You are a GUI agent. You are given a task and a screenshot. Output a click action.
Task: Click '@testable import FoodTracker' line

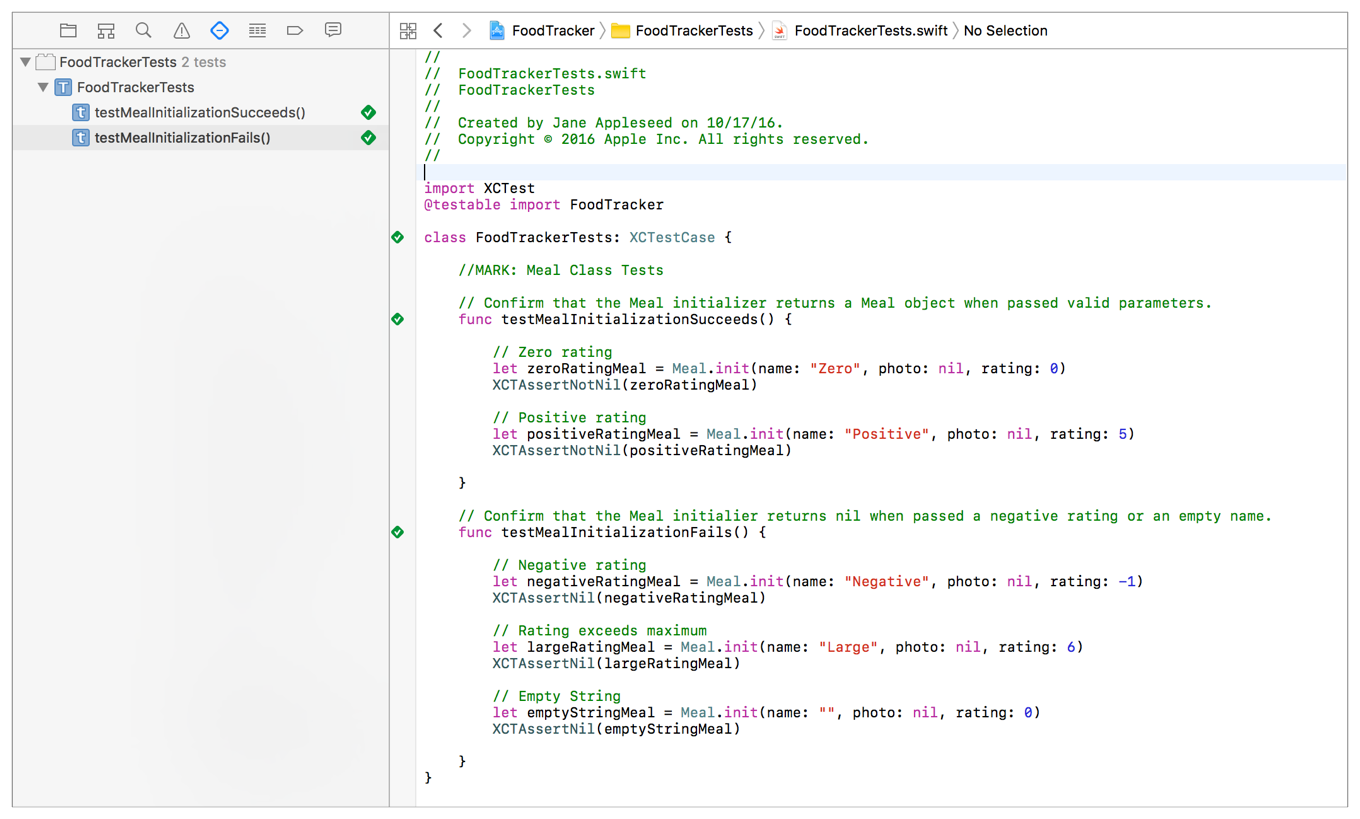coord(543,204)
